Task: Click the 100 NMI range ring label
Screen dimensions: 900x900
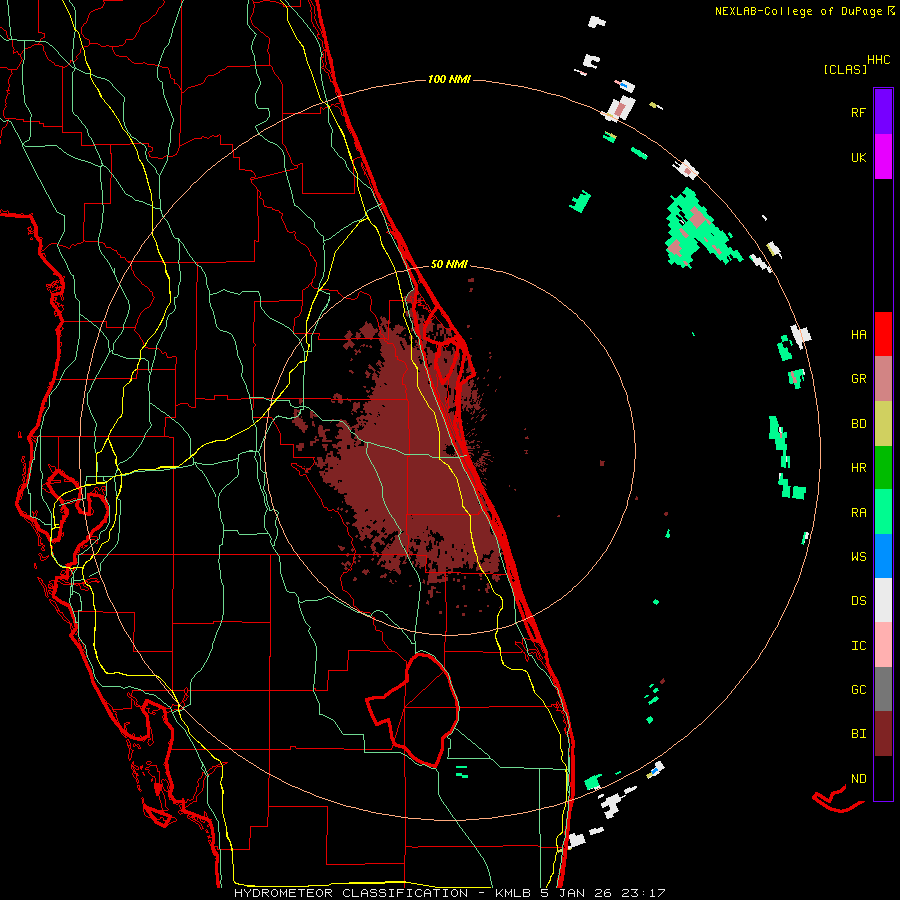Action: coord(449,79)
